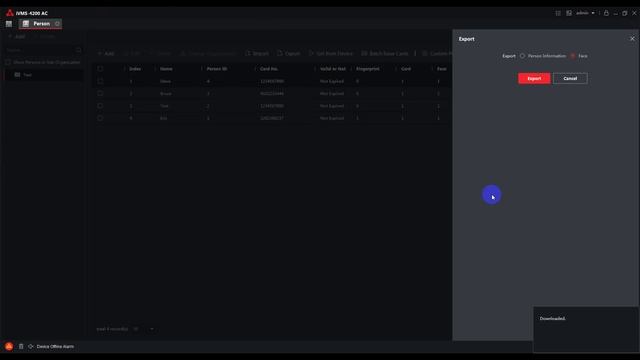This screenshot has height=360, width=640.
Task: Close the Person tab via its icon
Action: tap(57, 24)
